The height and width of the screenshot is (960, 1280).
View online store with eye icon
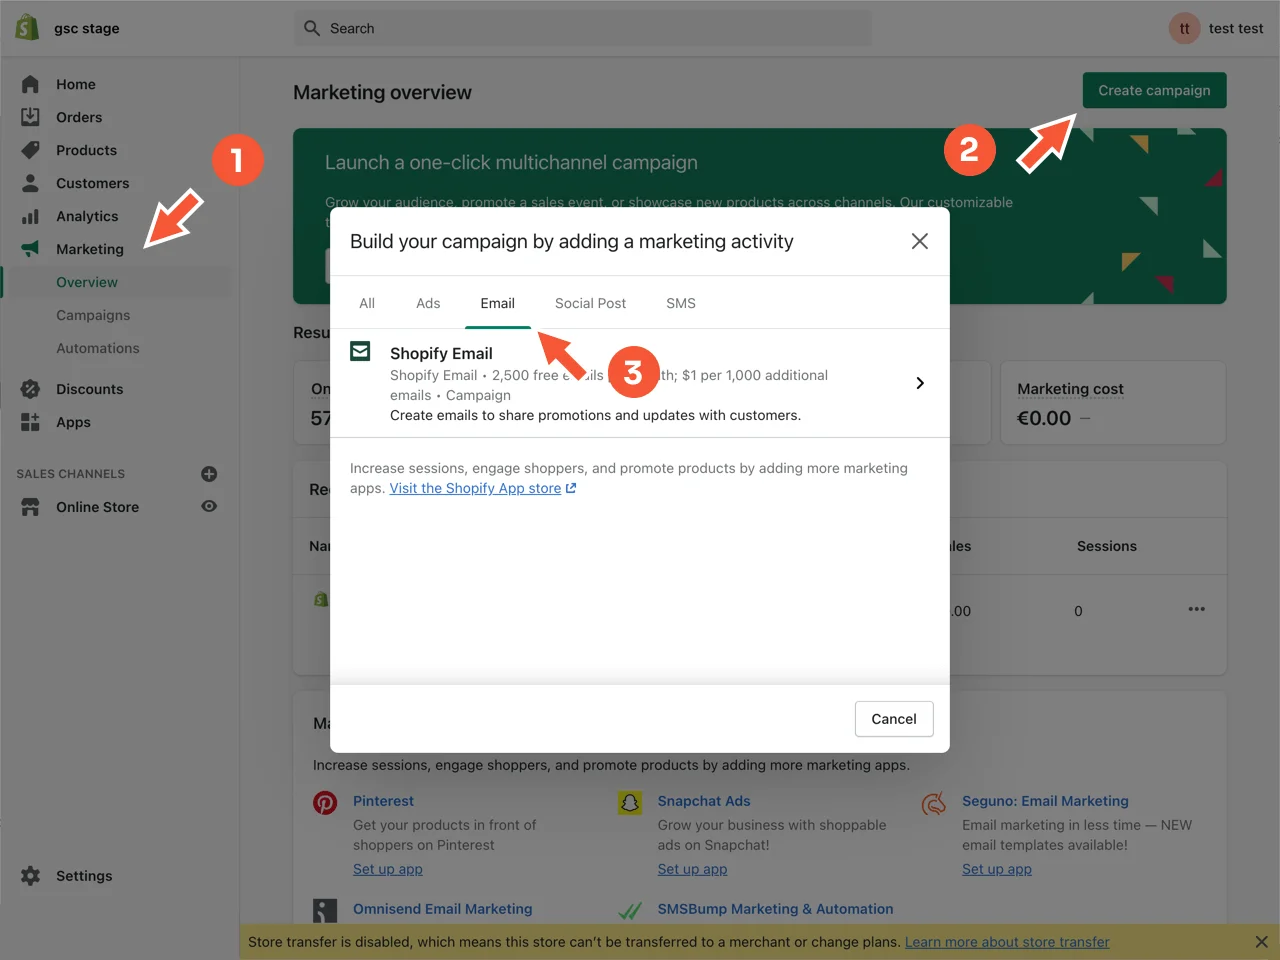coord(209,506)
